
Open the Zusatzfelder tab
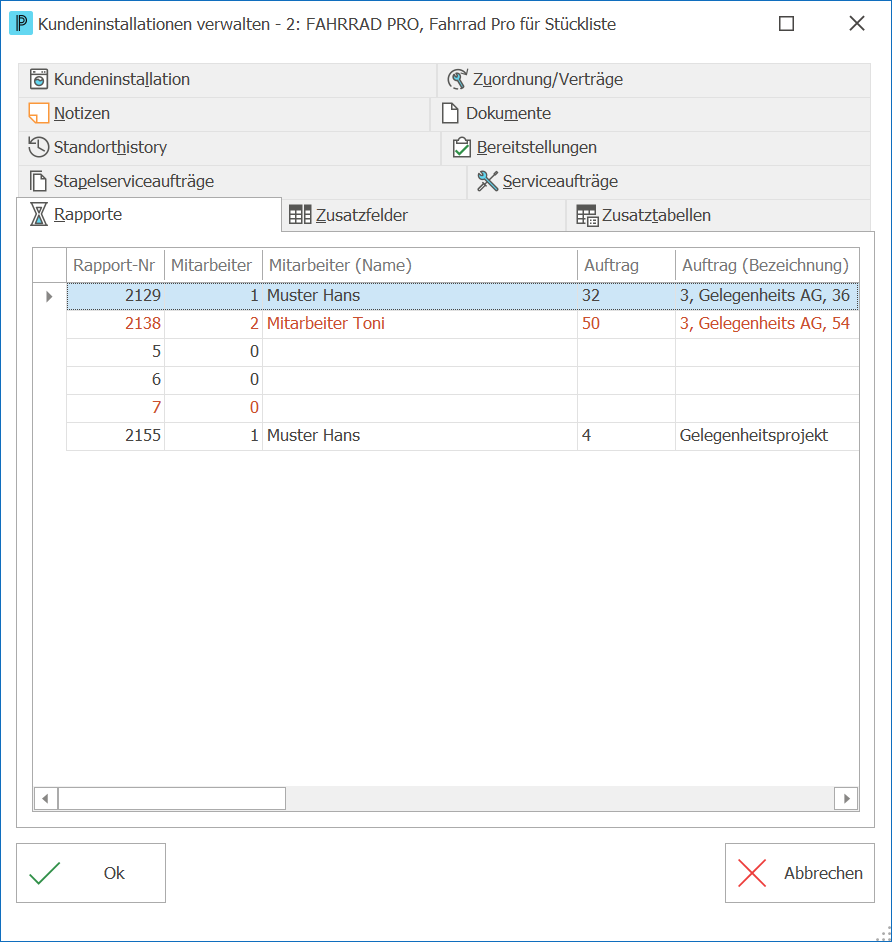tap(423, 216)
